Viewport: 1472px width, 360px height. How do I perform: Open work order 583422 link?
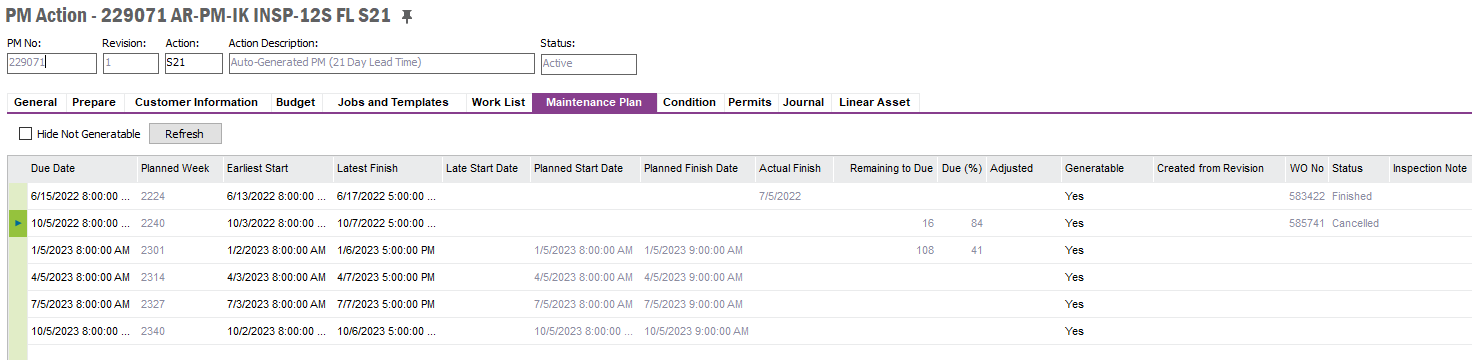tap(1307, 196)
